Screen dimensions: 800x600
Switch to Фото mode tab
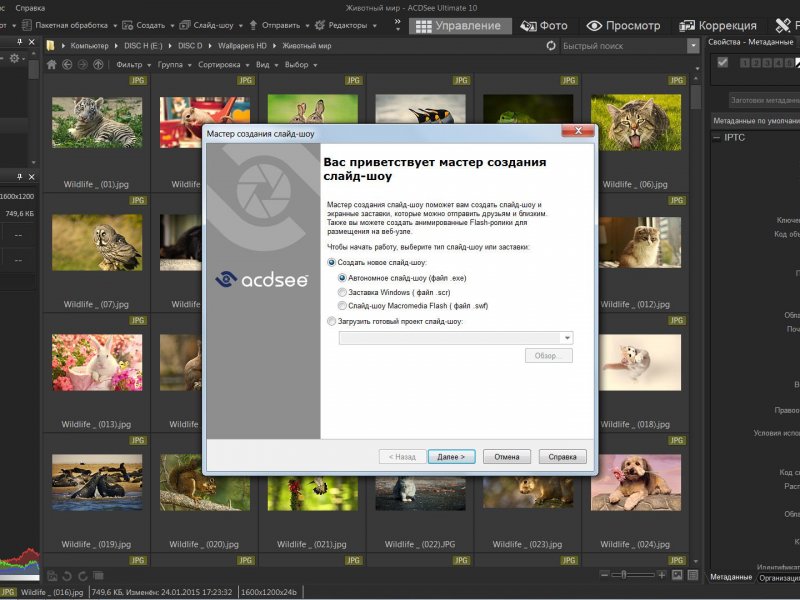point(544,26)
